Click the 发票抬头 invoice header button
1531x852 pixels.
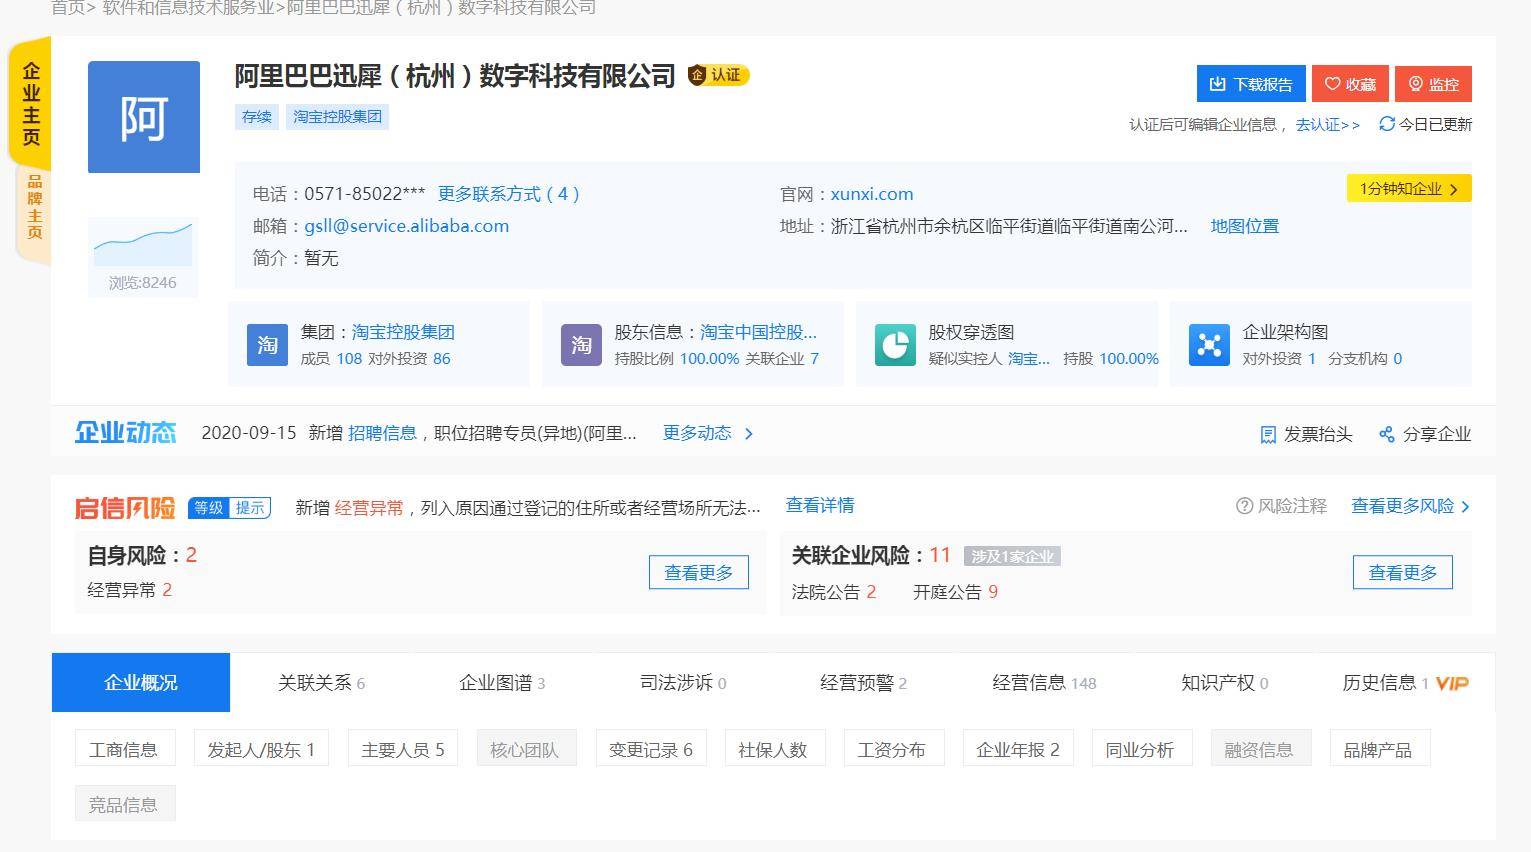click(x=1306, y=434)
